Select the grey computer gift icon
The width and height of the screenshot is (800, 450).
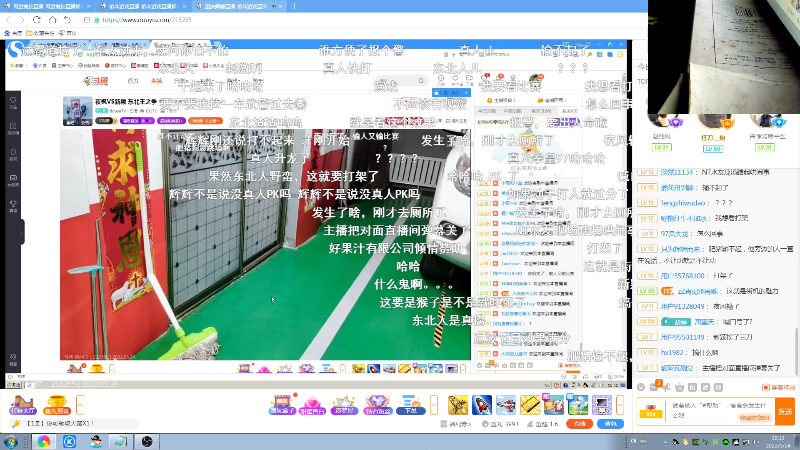point(602,405)
